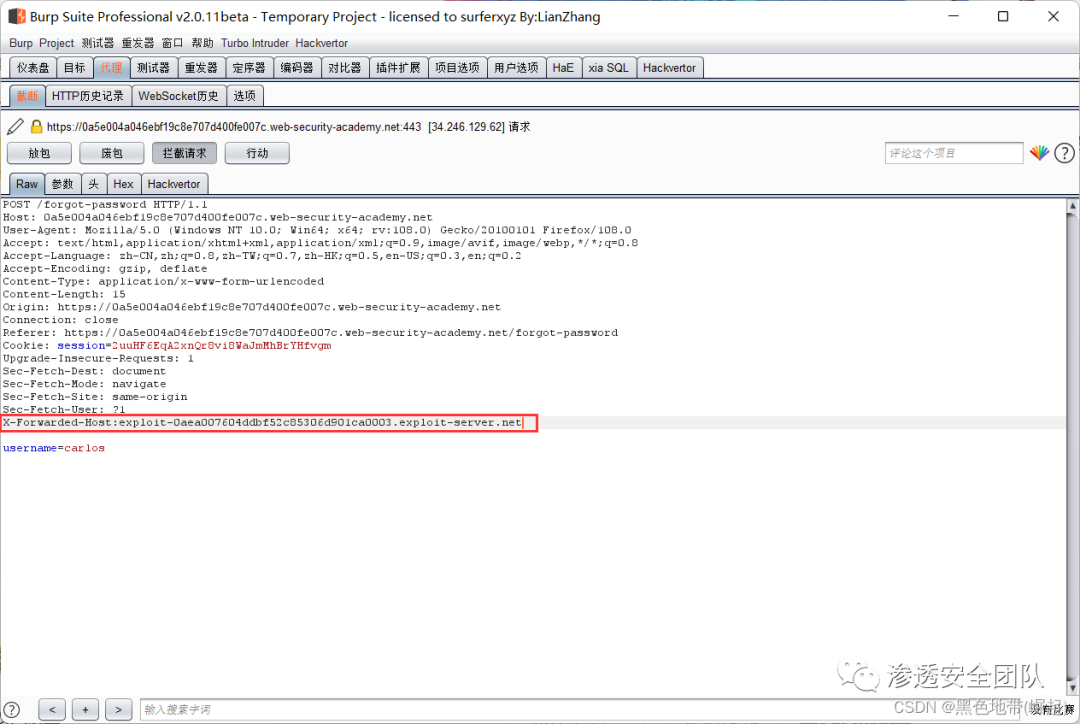The width and height of the screenshot is (1080, 724).
Task: Open the 窗口 menu
Action: (172, 43)
